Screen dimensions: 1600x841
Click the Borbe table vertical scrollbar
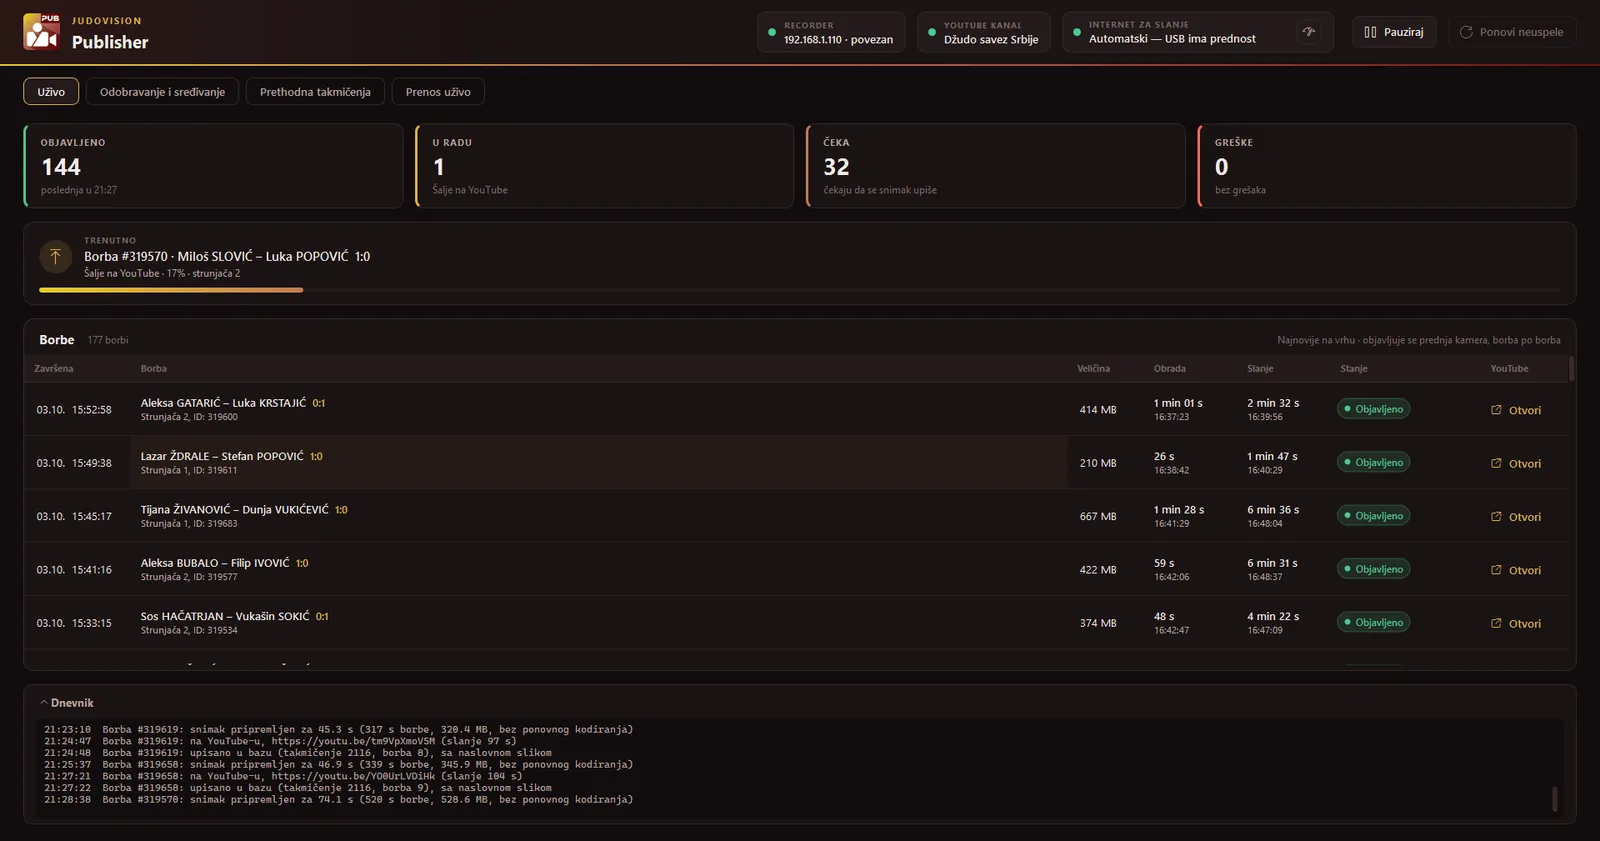click(x=1571, y=369)
